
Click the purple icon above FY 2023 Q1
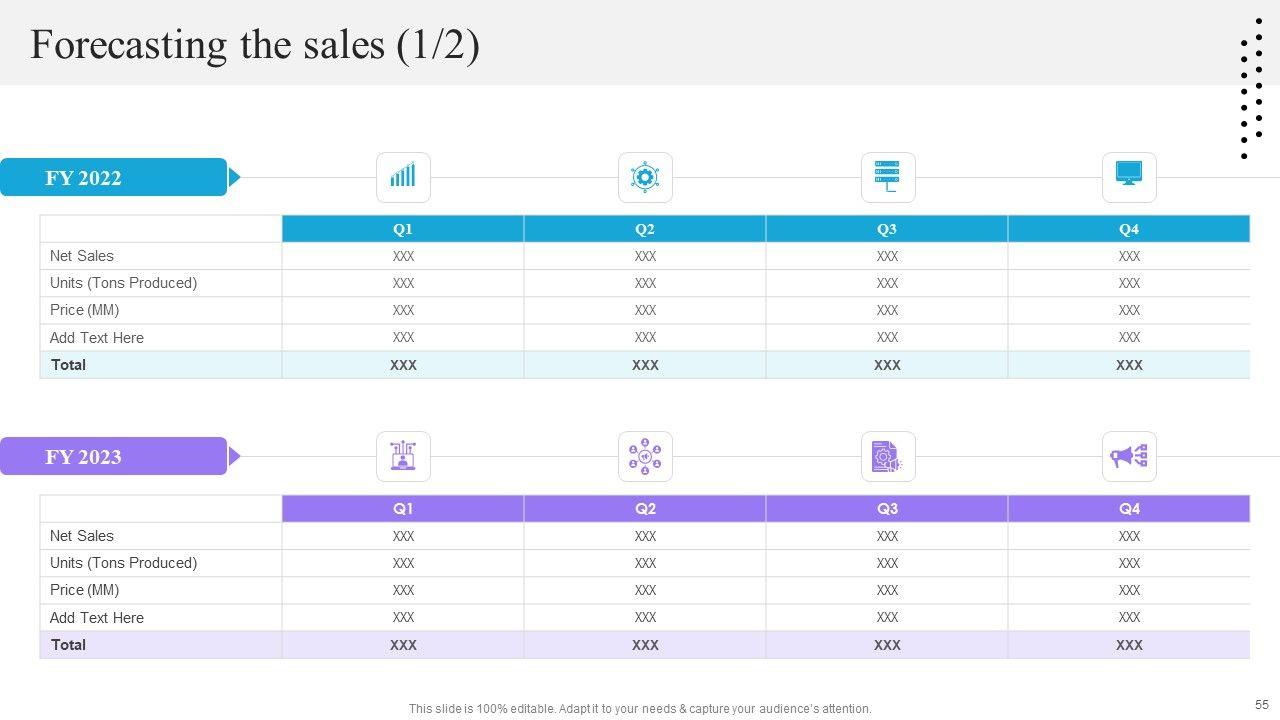click(x=403, y=457)
